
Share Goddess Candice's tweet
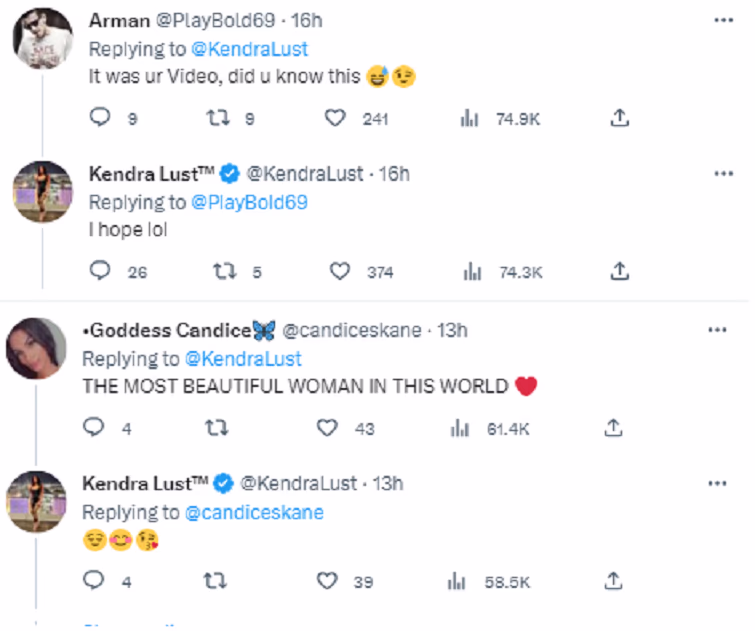pos(615,428)
